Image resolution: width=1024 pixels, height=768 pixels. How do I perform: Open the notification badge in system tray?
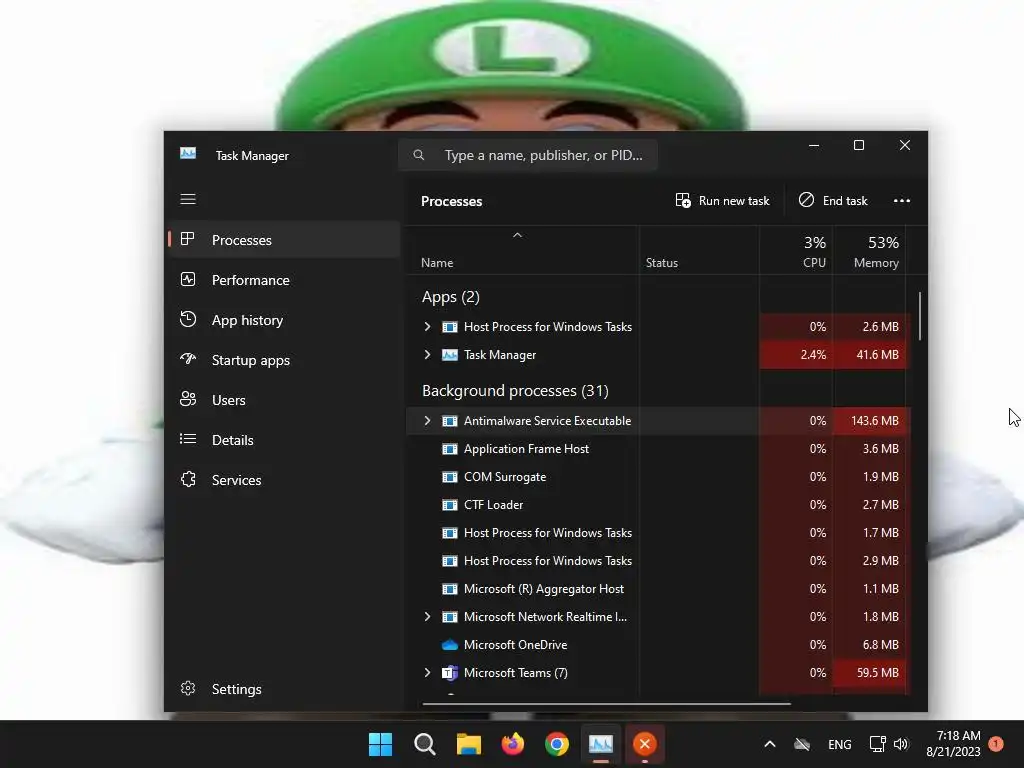995,744
